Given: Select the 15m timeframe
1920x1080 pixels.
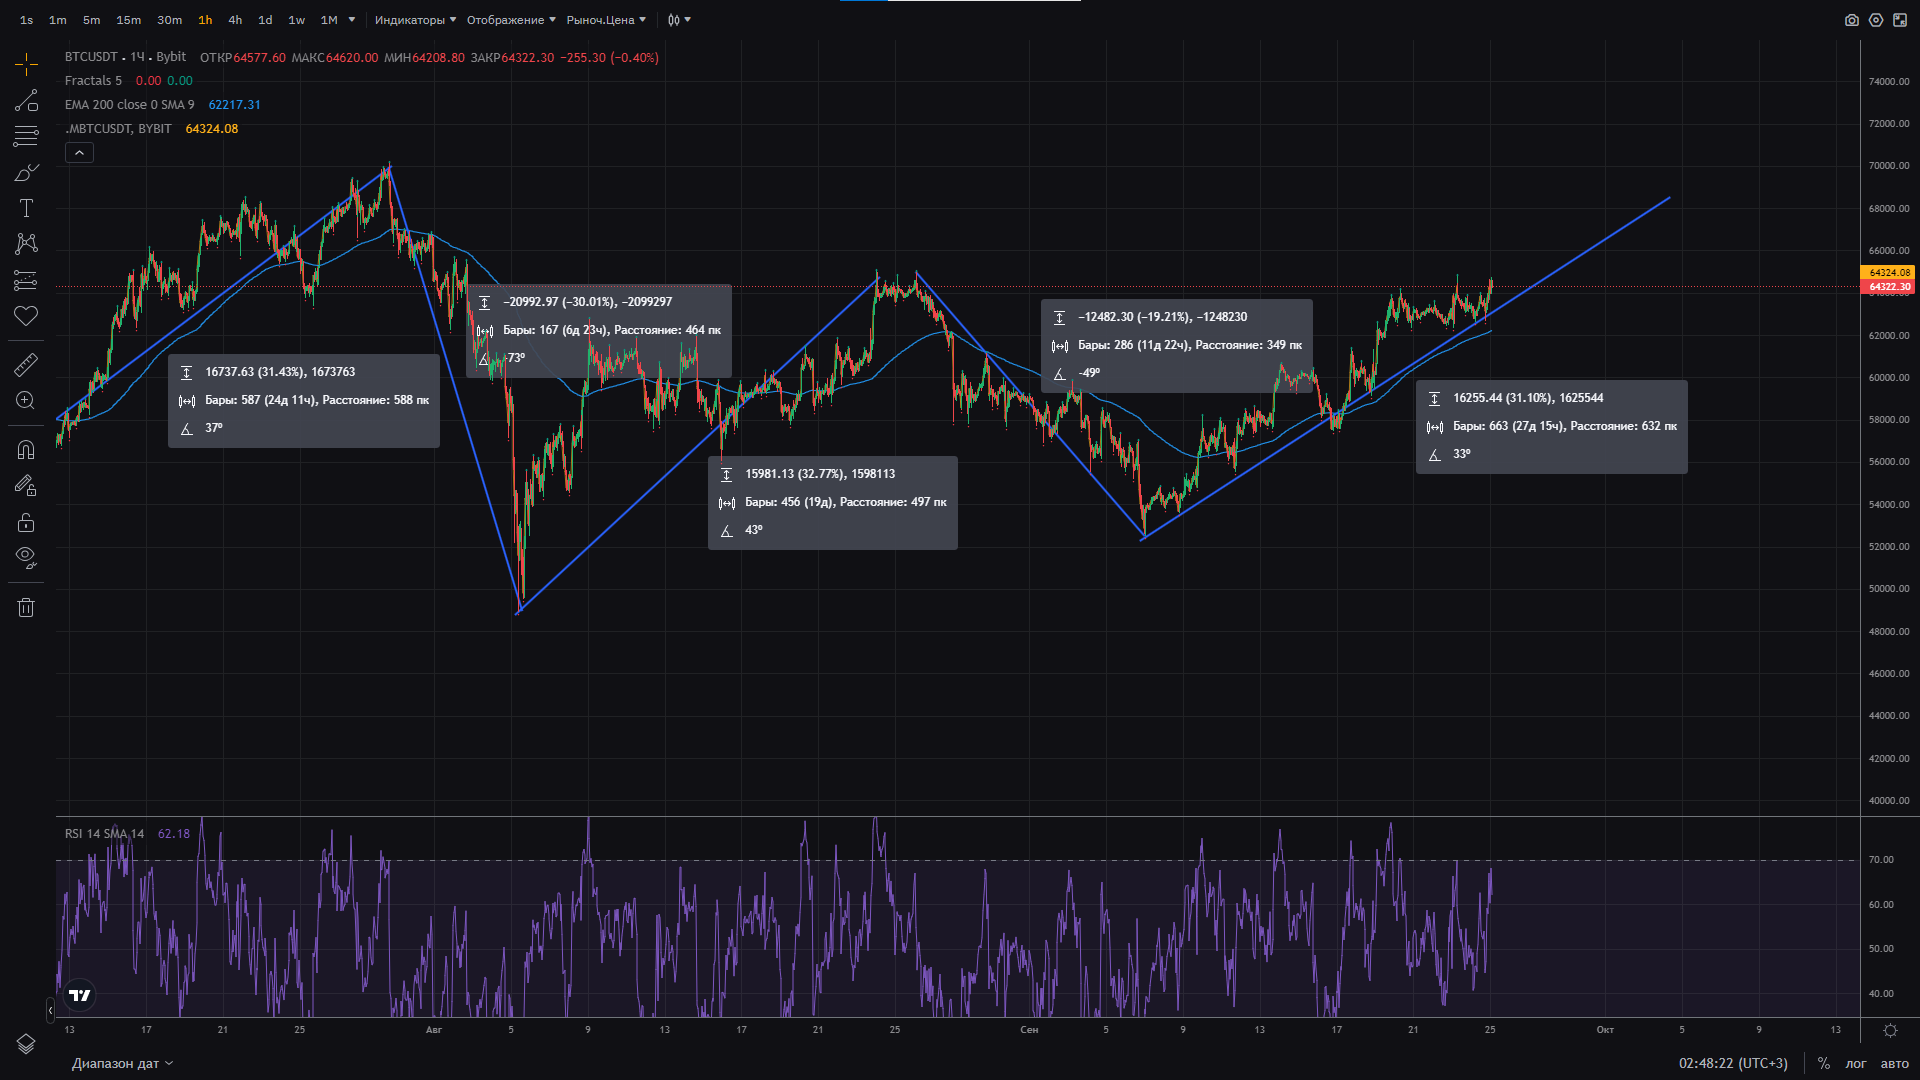Looking at the screenshot, I should pyautogui.click(x=128, y=20).
